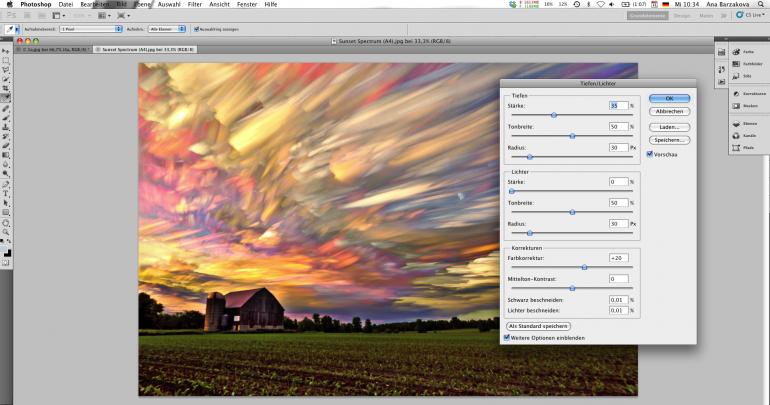Select the Brush tool

[x=5, y=118]
